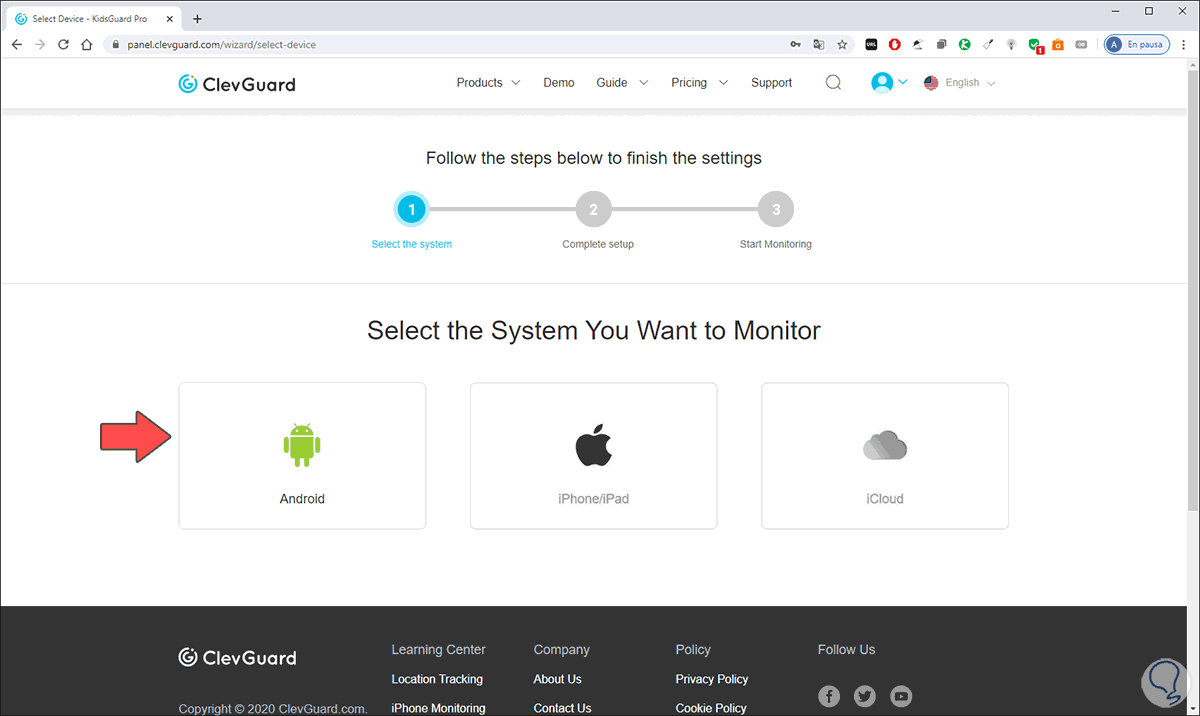Open the red stop-hand blocker extension
This screenshot has width=1200, height=716.
(895, 45)
